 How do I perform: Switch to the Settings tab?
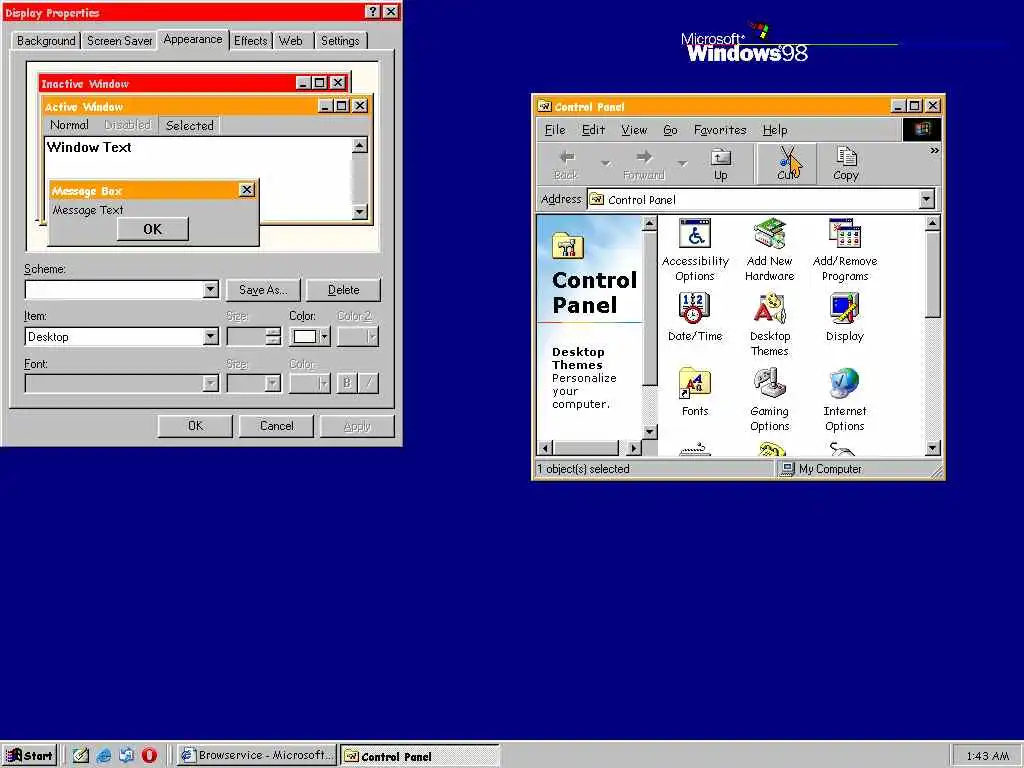(x=340, y=40)
